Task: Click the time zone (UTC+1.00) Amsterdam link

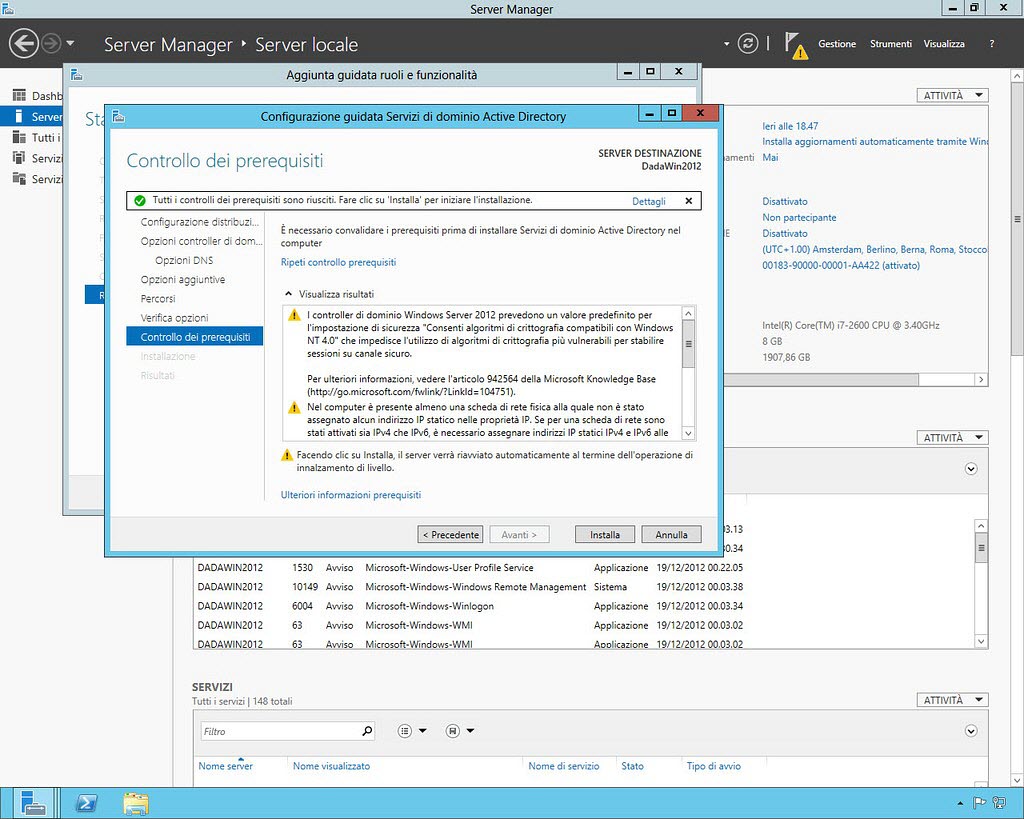Action: pos(874,249)
